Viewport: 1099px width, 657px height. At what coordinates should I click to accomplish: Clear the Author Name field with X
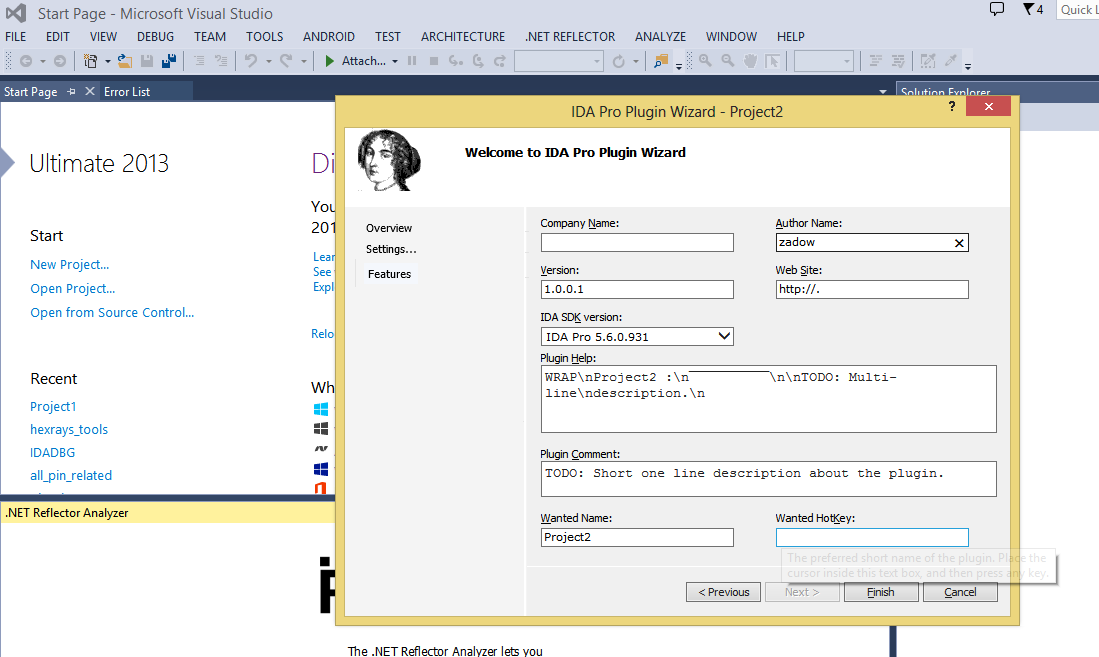coord(959,243)
